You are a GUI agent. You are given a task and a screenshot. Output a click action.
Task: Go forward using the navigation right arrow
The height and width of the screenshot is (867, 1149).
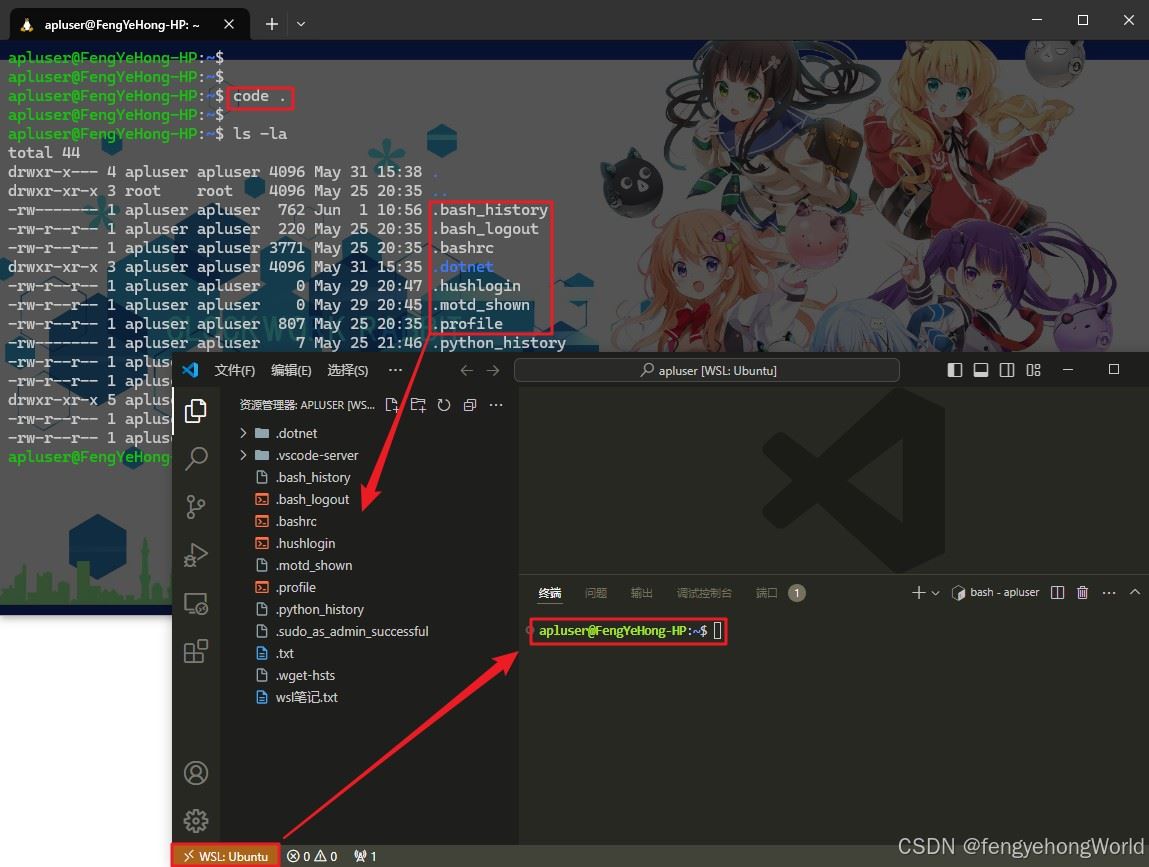point(493,370)
